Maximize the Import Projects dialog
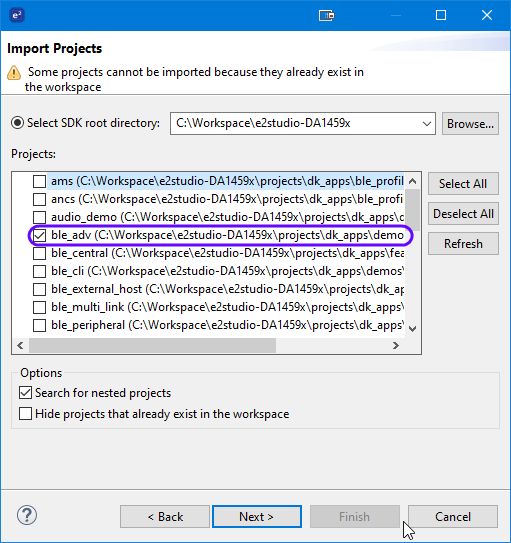 coord(441,15)
